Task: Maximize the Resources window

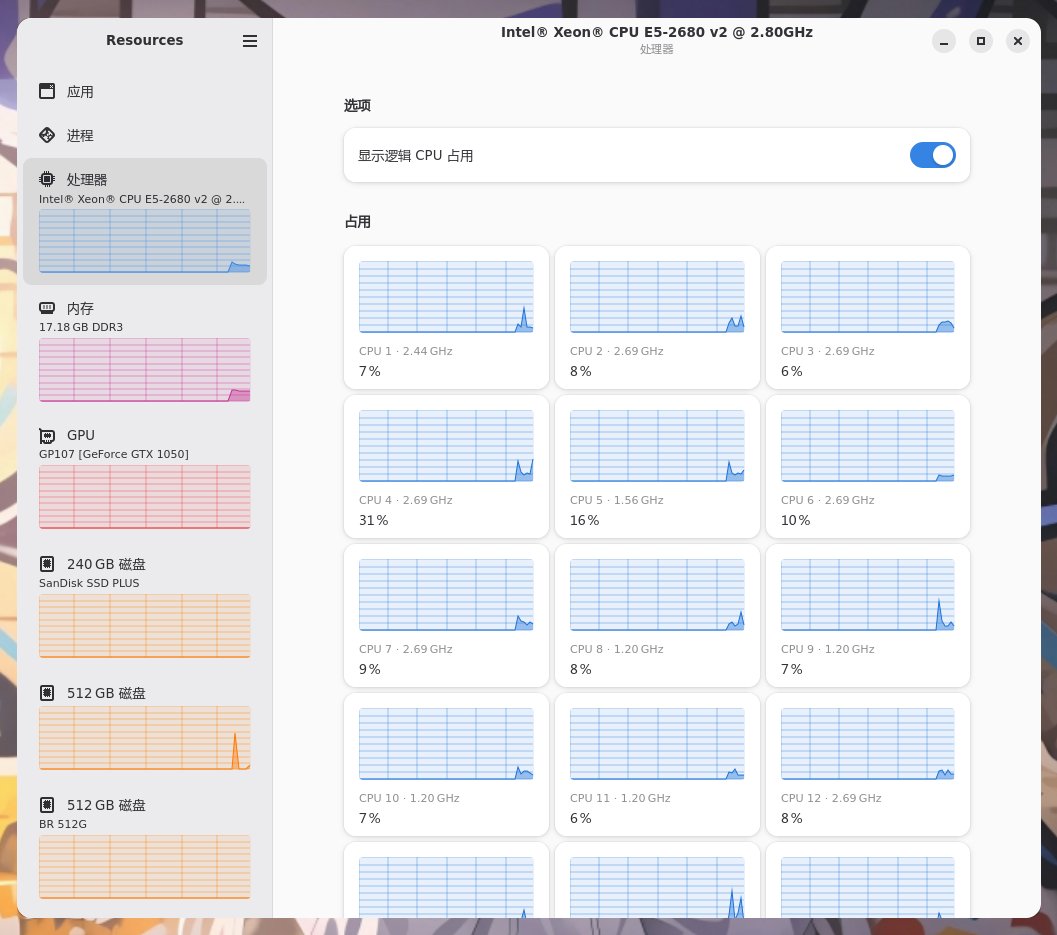Action: point(981,41)
